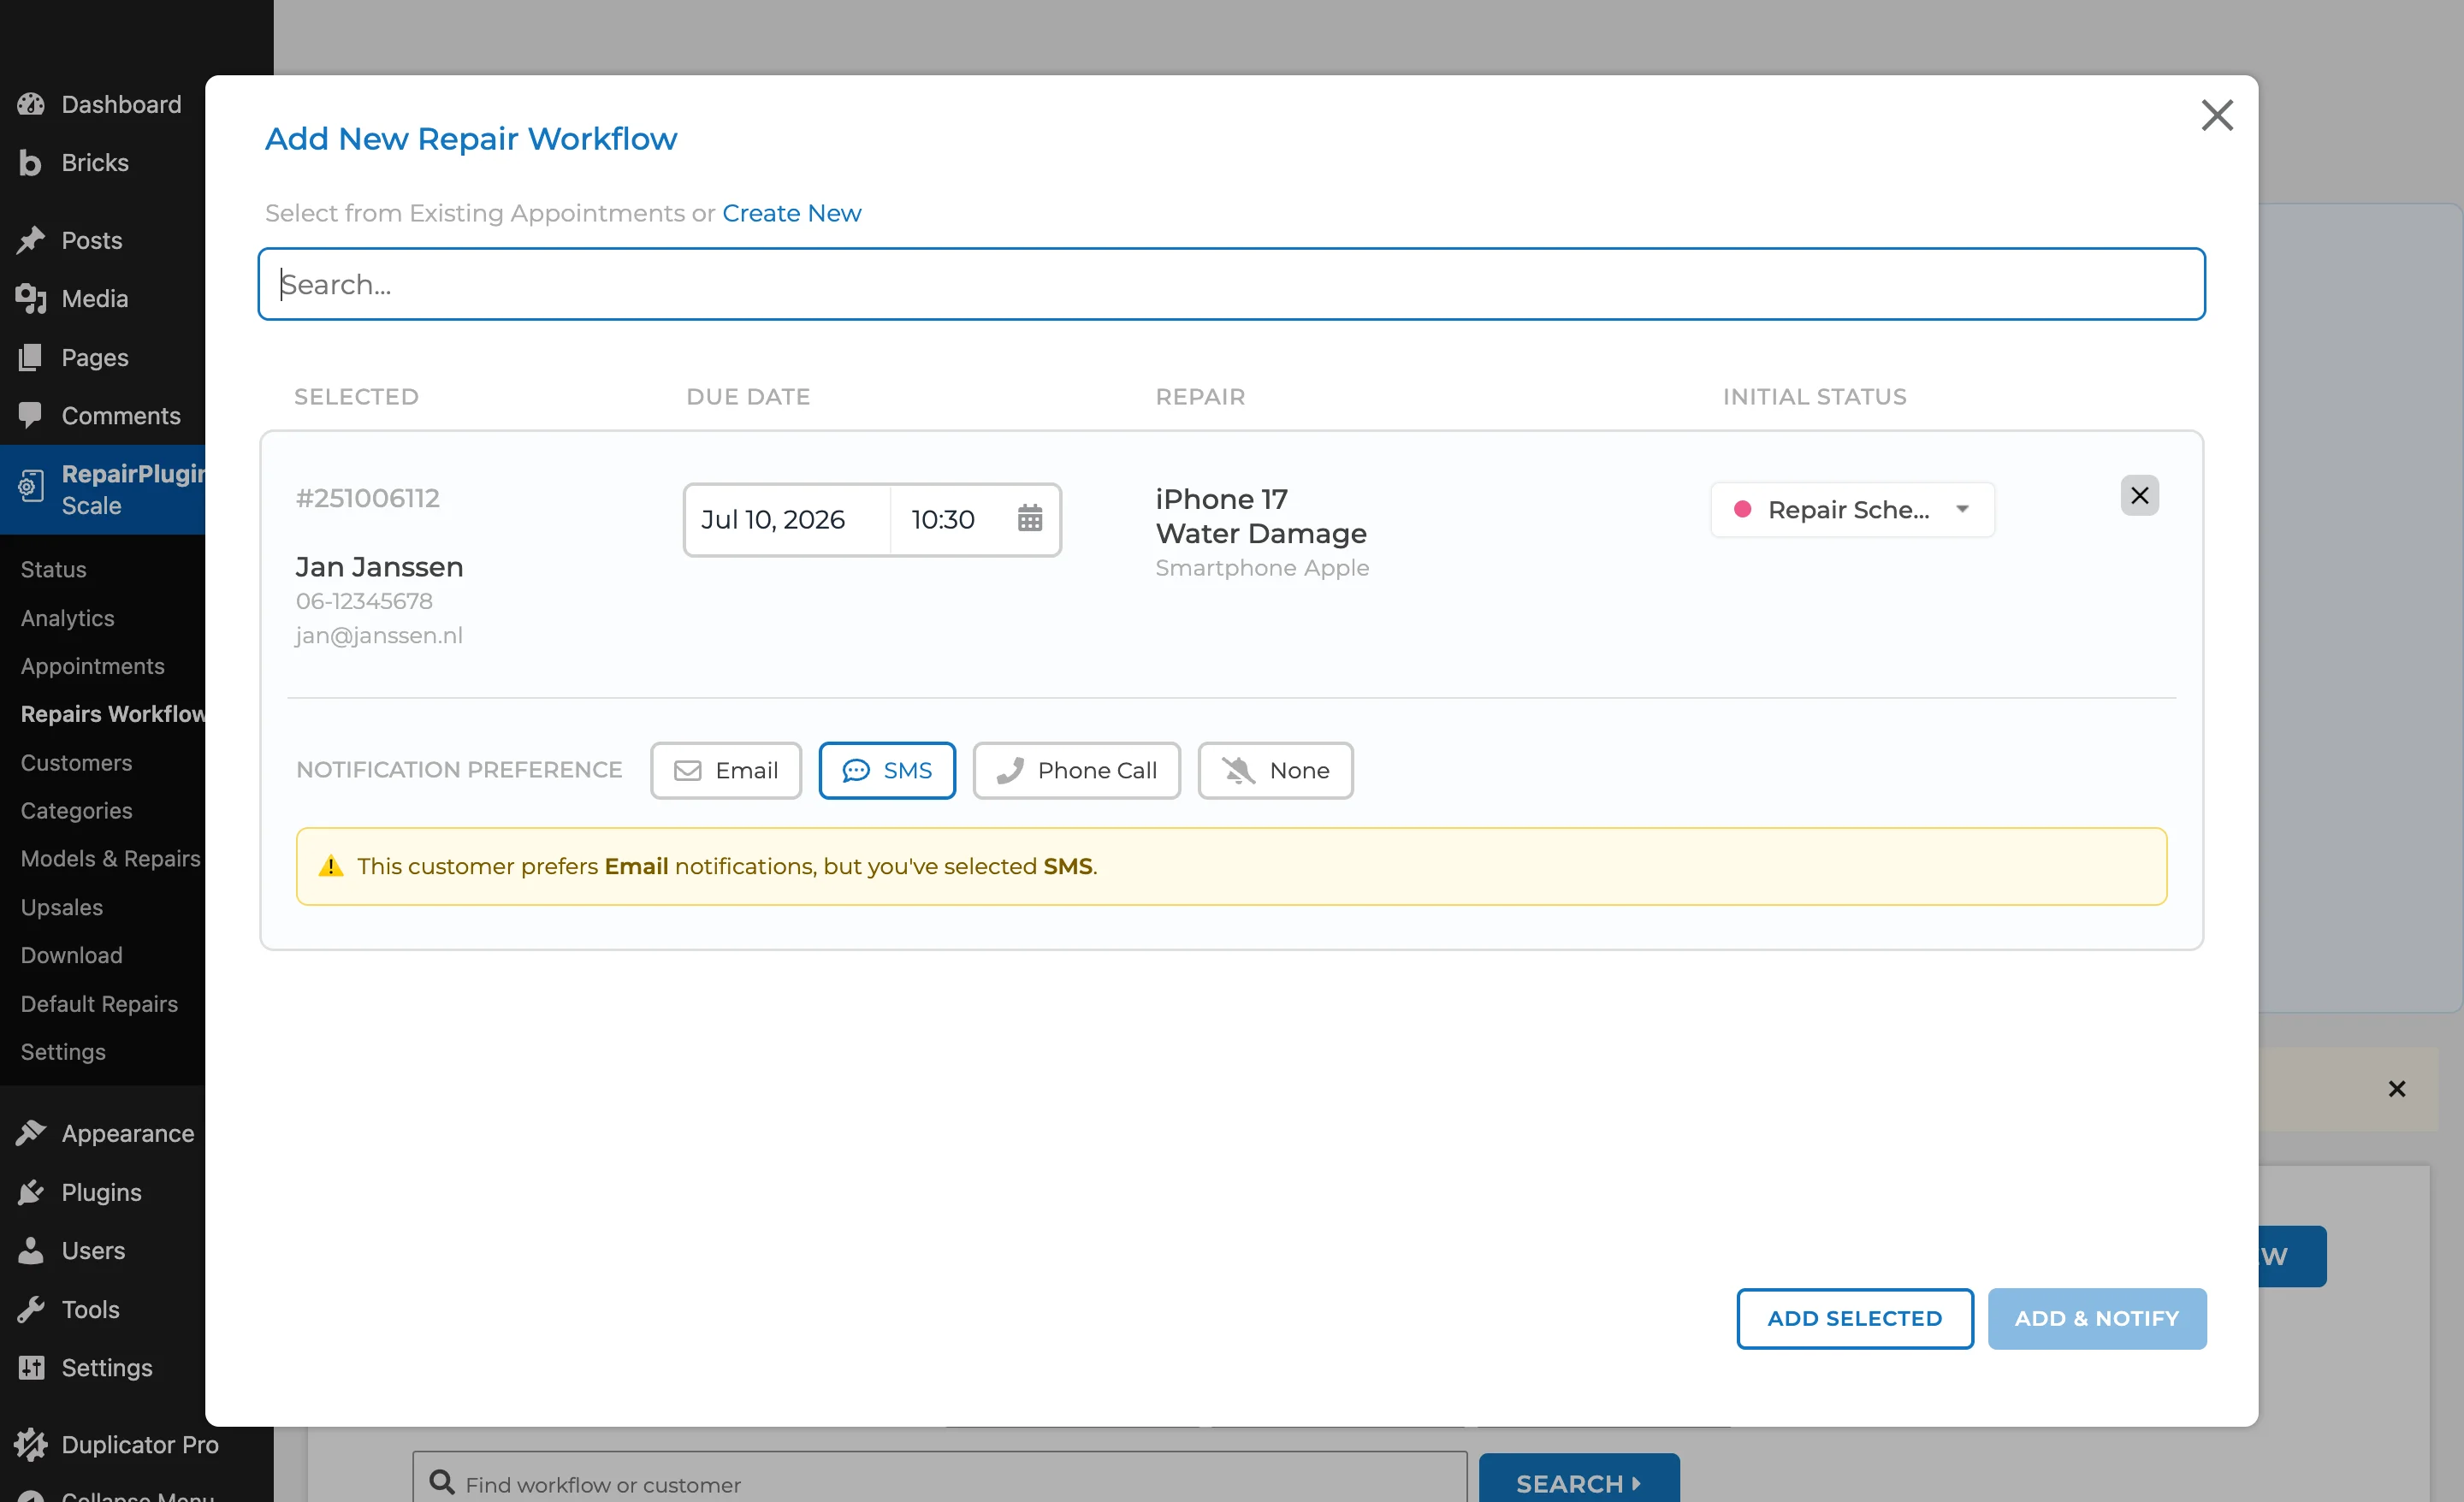The width and height of the screenshot is (2464, 1502).
Task: Click the Pages document icon
Action: tap(31, 357)
